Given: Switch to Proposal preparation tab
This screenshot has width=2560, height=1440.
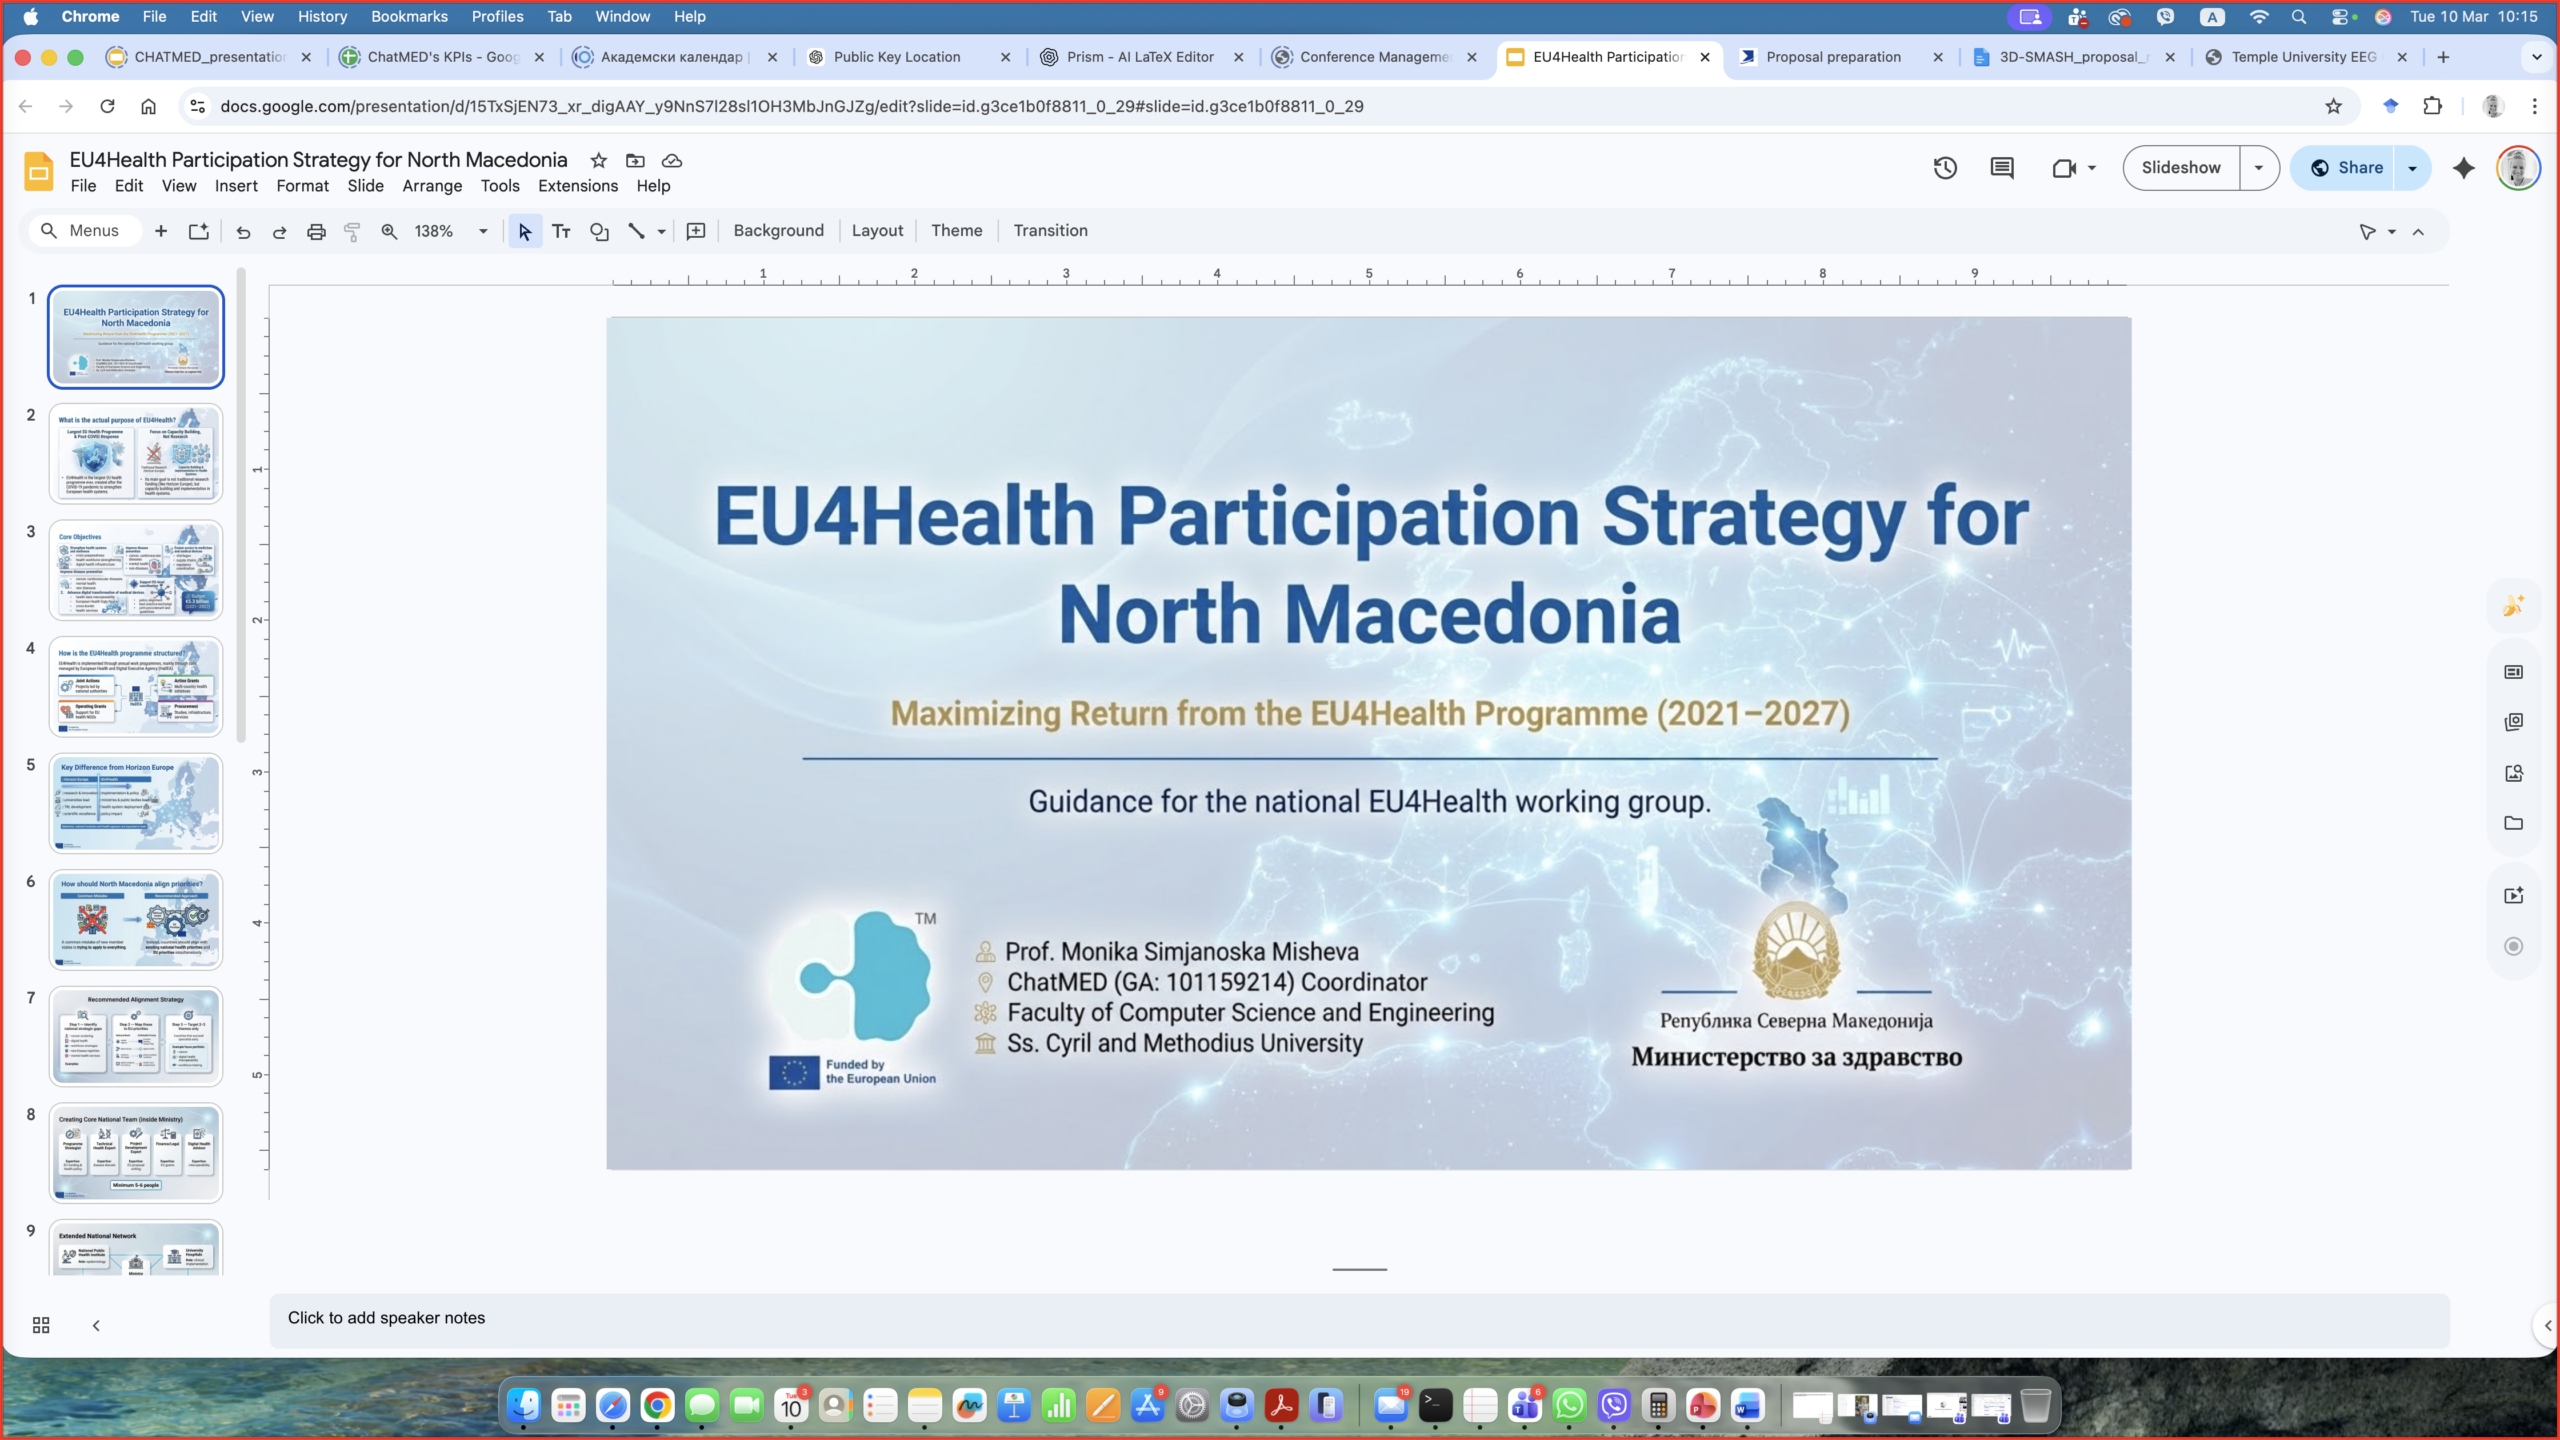Looking at the screenshot, I should click(1833, 57).
